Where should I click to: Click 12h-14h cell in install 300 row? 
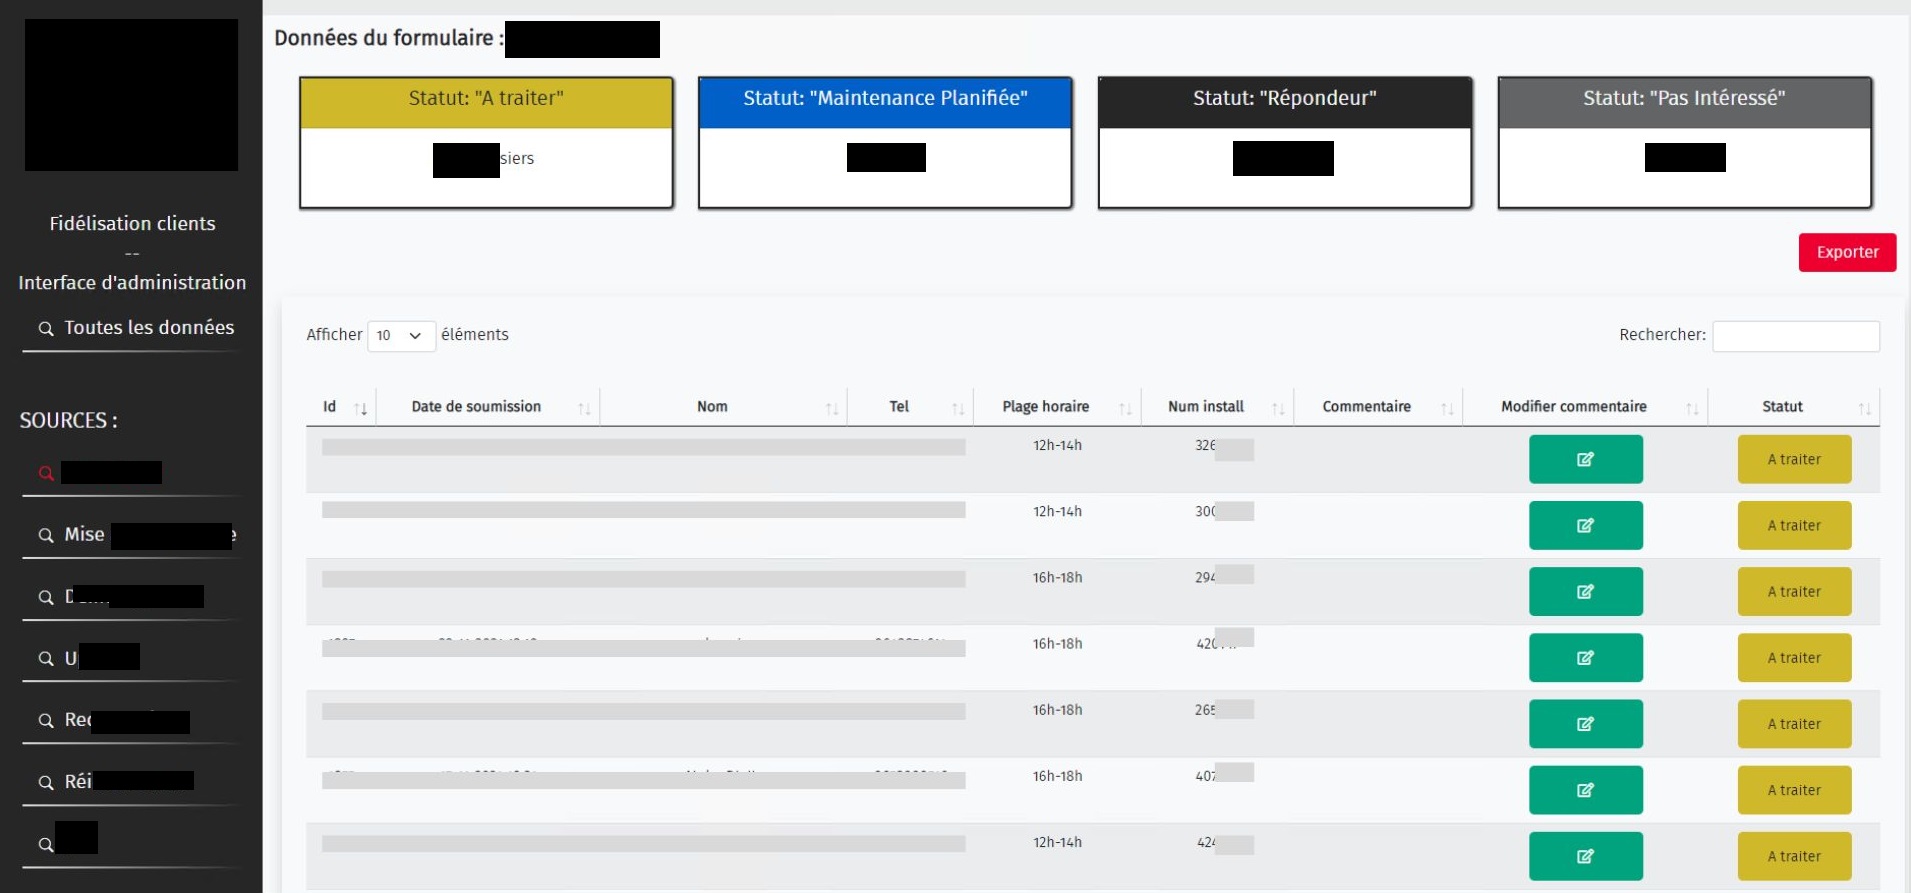click(1057, 511)
